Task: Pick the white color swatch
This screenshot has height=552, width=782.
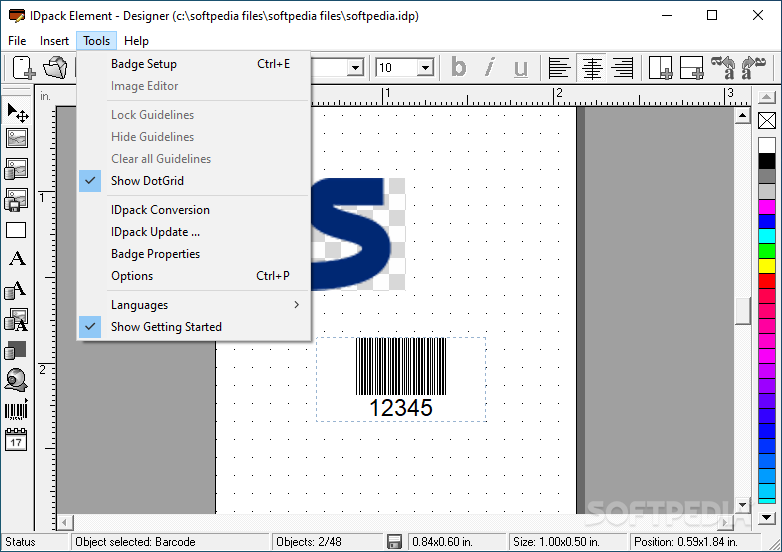Action: click(x=767, y=146)
